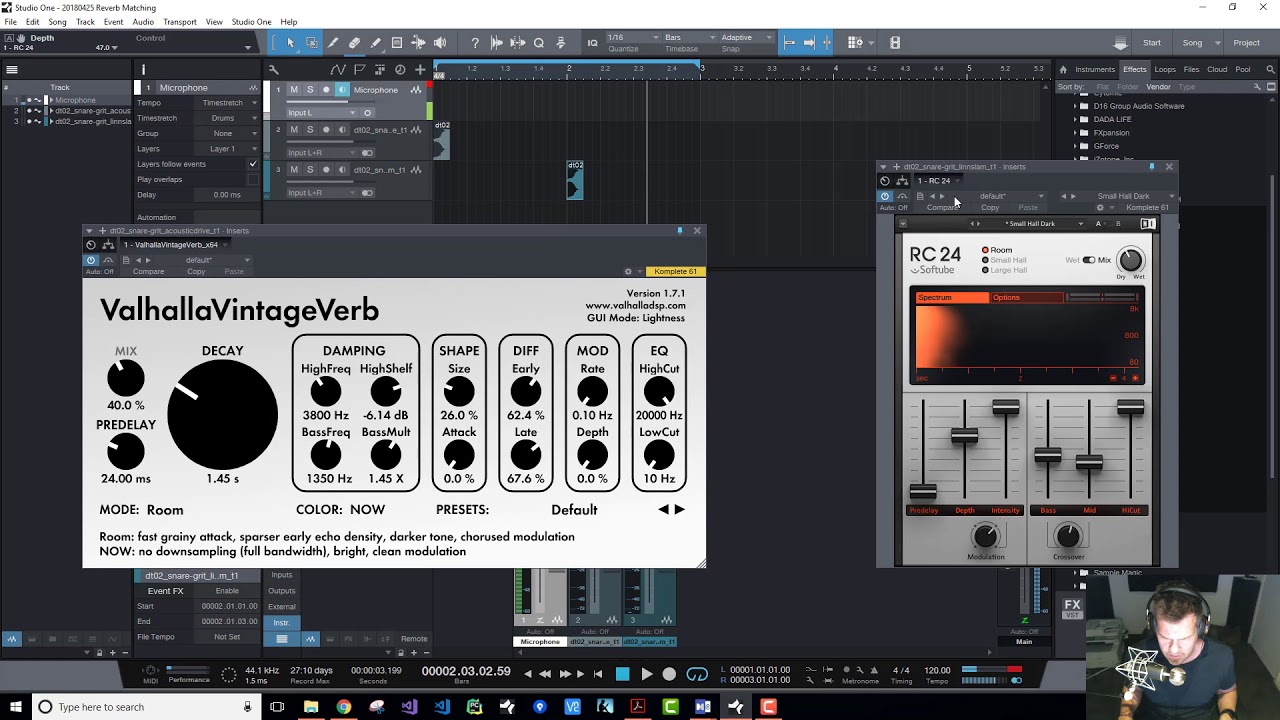Toggle the Loop button in transport

(x=697, y=674)
